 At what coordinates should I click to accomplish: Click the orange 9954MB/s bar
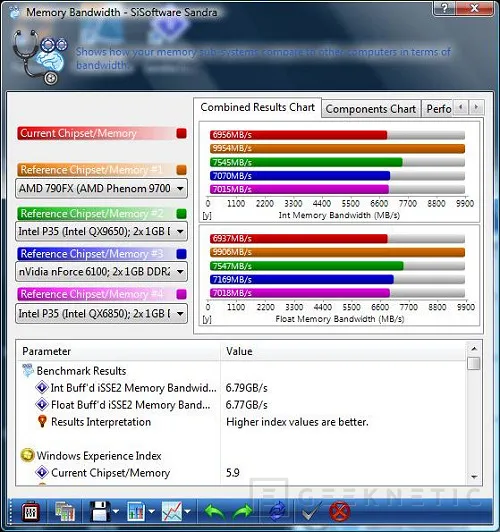point(337,148)
